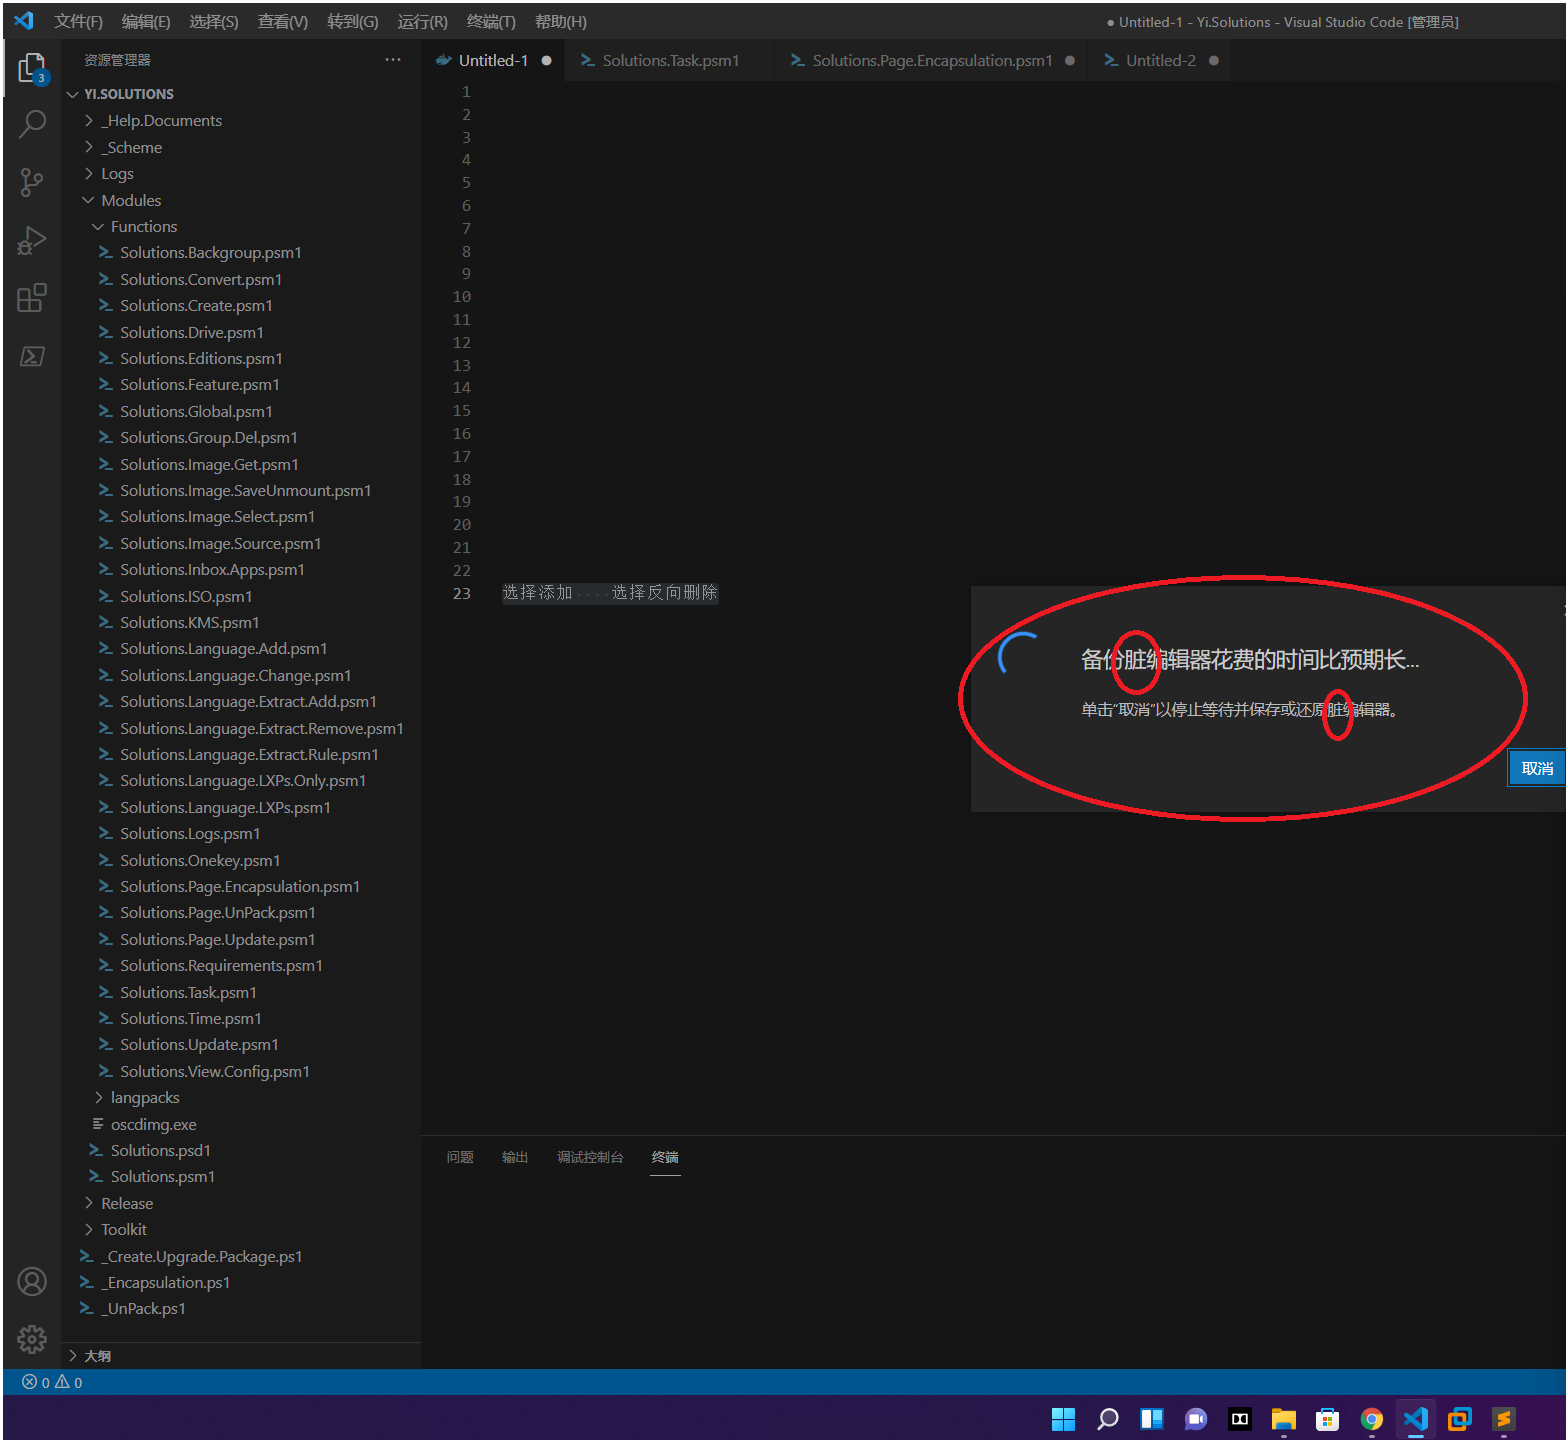Open the Source Control view
The width and height of the screenshot is (1566, 1440).
pyautogui.click(x=33, y=182)
